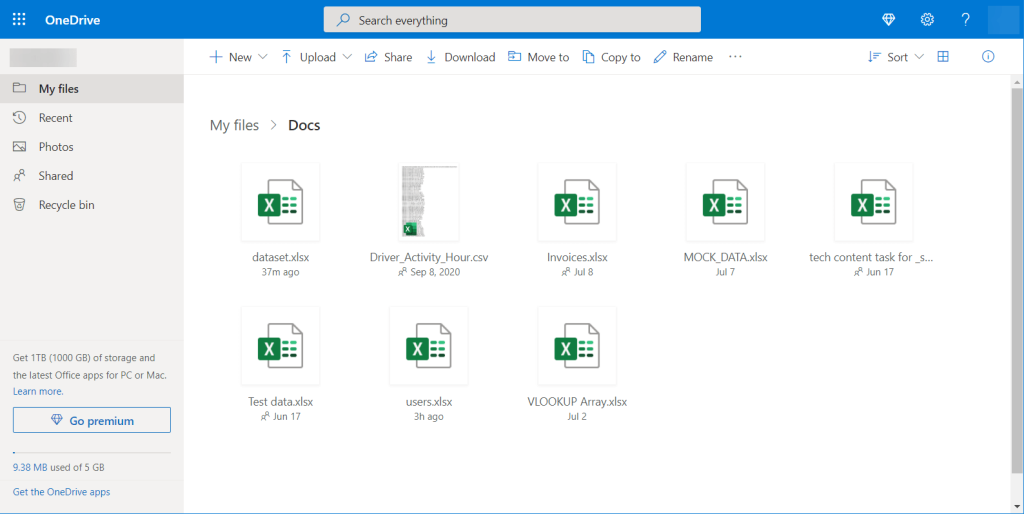Screen dimensions: 1024x514
Task: Click the My files breadcrumb link
Action: pos(234,125)
